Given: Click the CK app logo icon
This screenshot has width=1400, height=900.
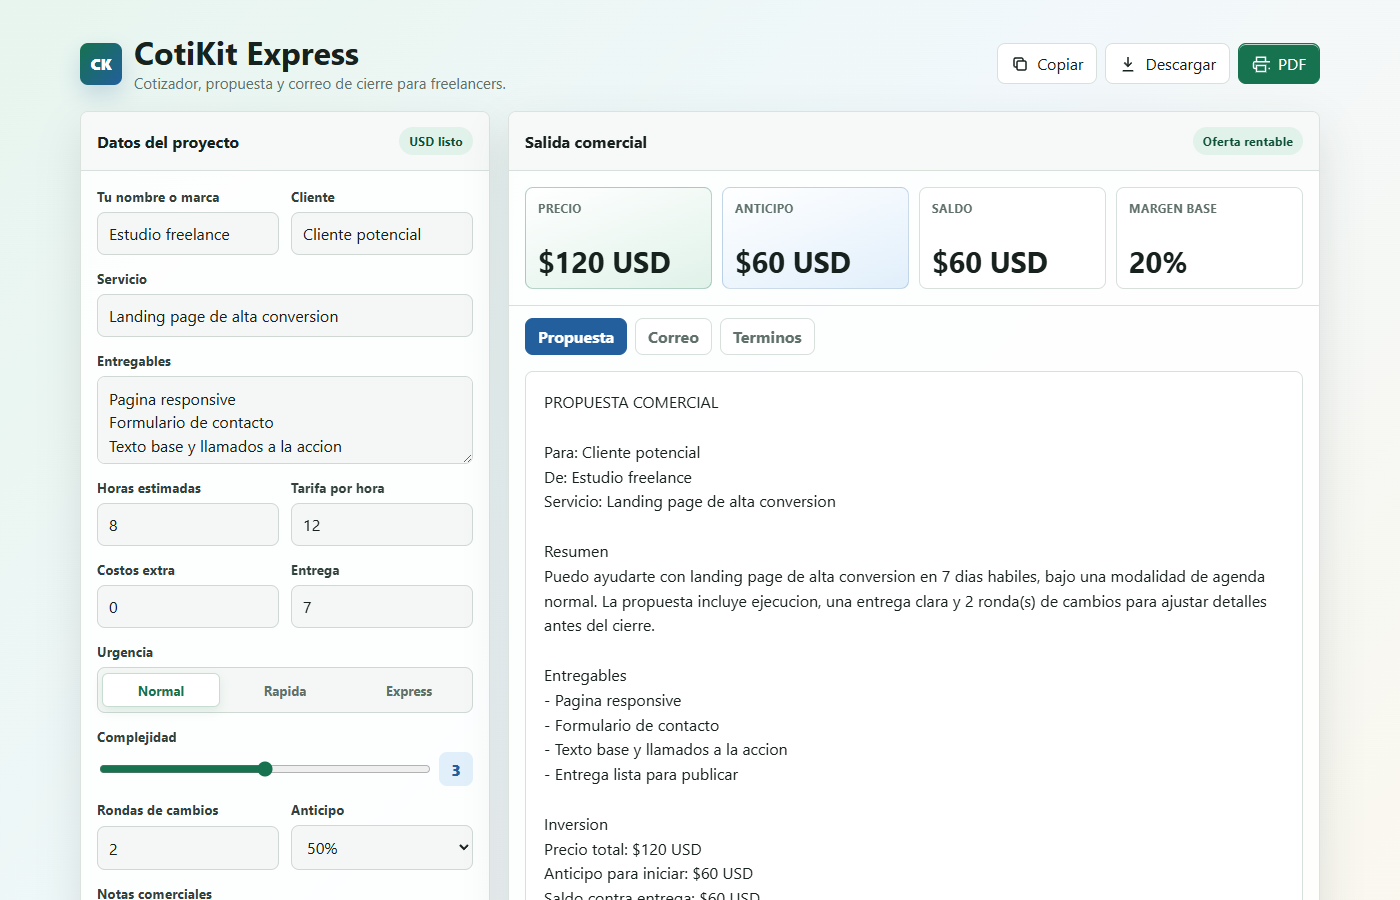Looking at the screenshot, I should pos(101,64).
